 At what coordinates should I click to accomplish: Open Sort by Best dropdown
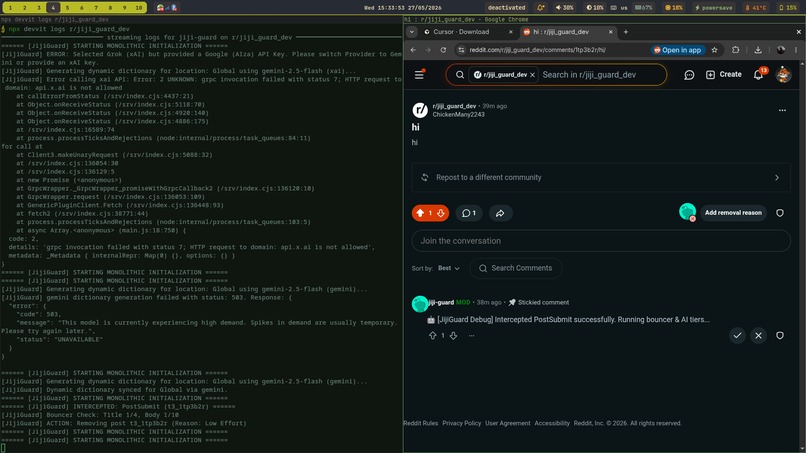449,268
